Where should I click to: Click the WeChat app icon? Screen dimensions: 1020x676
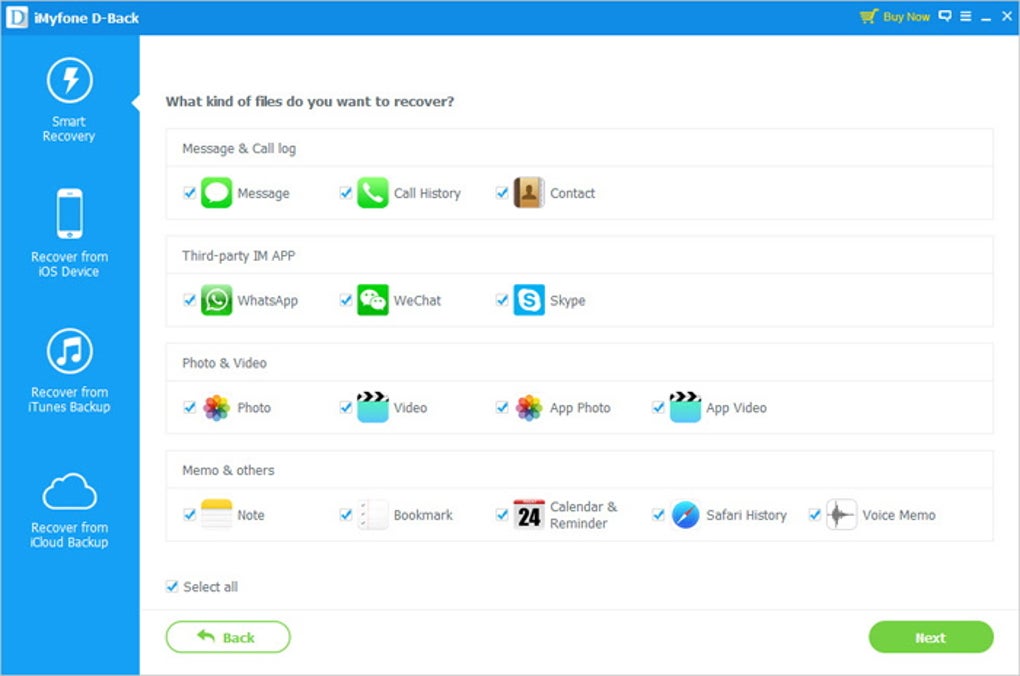click(x=371, y=300)
